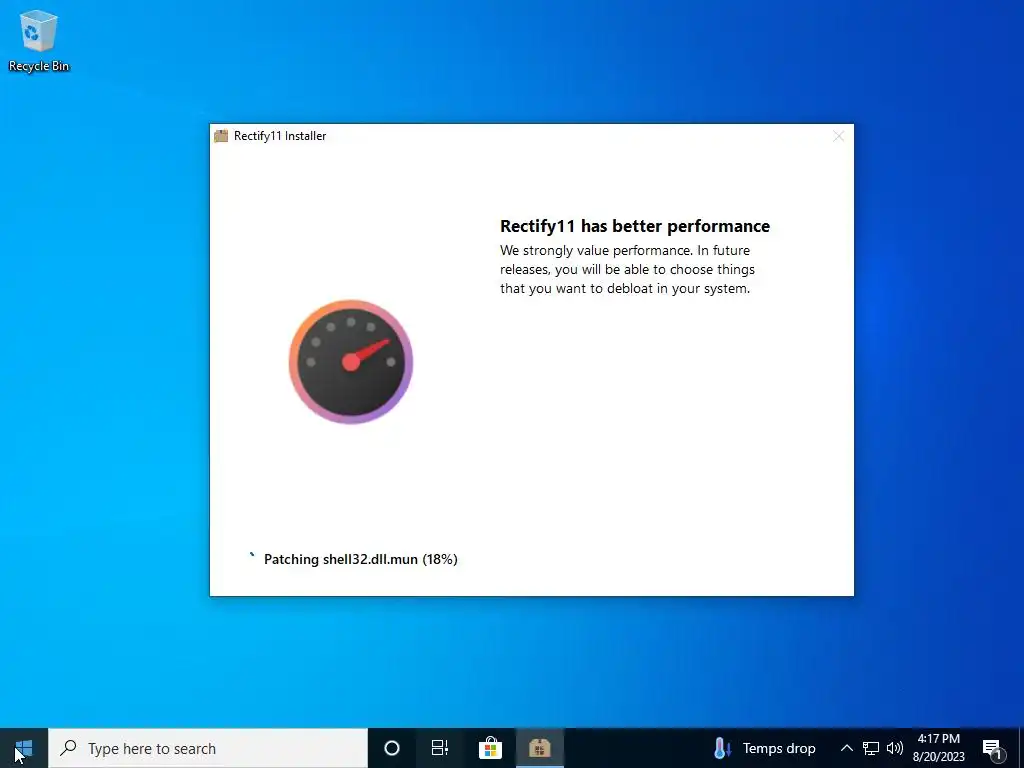The width and height of the screenshot is (1024, 768).
Task: Click the 'Type here to search' box
Action: tap(208, 748)
